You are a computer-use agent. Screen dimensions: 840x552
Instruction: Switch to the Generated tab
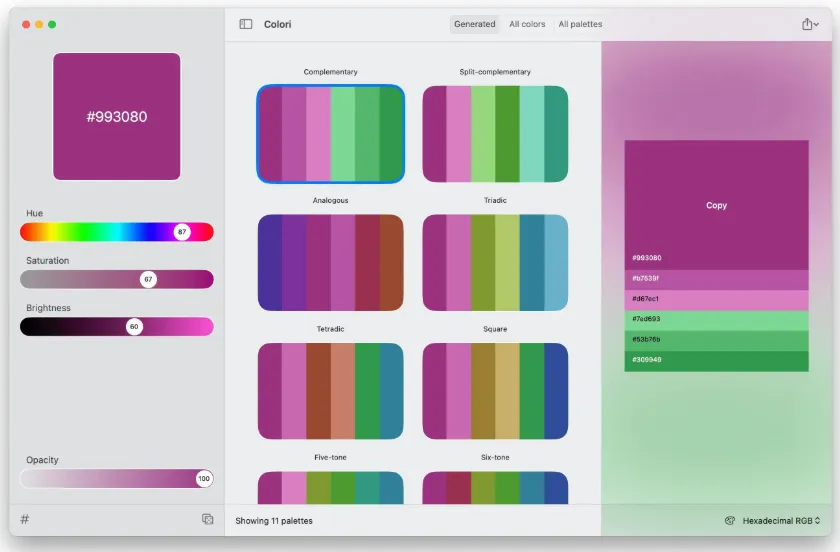475,24
